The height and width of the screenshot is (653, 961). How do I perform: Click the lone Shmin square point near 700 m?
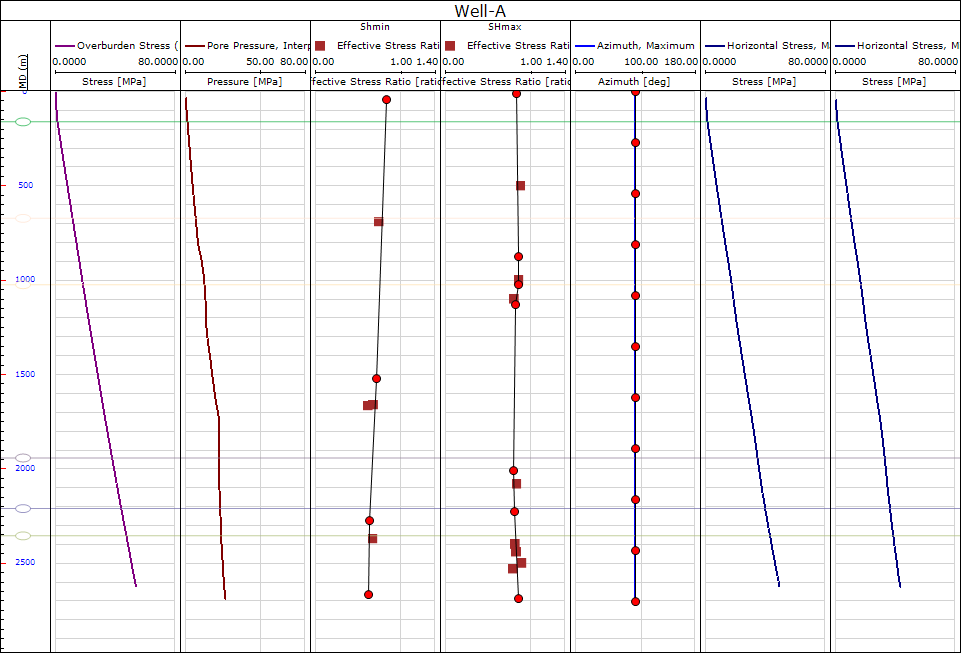[378, 221]
